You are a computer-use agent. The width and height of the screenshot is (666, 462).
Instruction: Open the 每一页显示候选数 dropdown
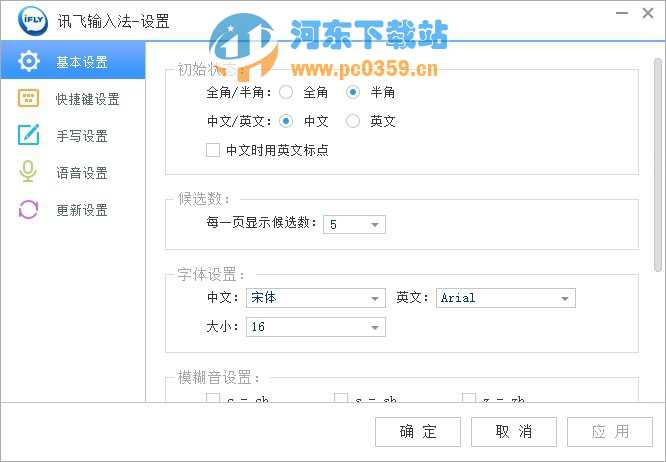pyautogui.click(x=354, y=224)
